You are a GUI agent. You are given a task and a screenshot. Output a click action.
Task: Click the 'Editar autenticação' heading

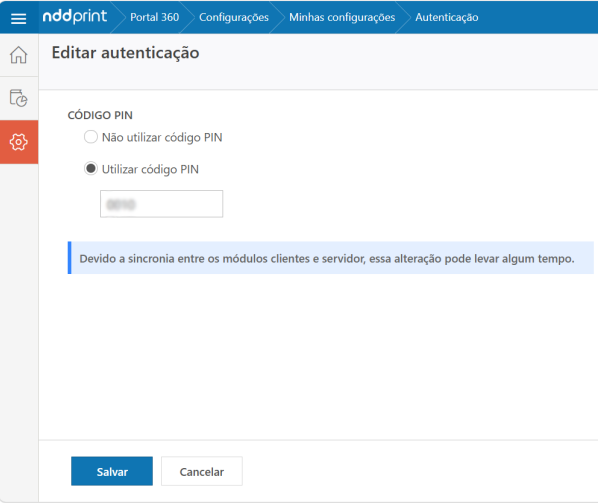pyautogui.click(x=125, y=53)
